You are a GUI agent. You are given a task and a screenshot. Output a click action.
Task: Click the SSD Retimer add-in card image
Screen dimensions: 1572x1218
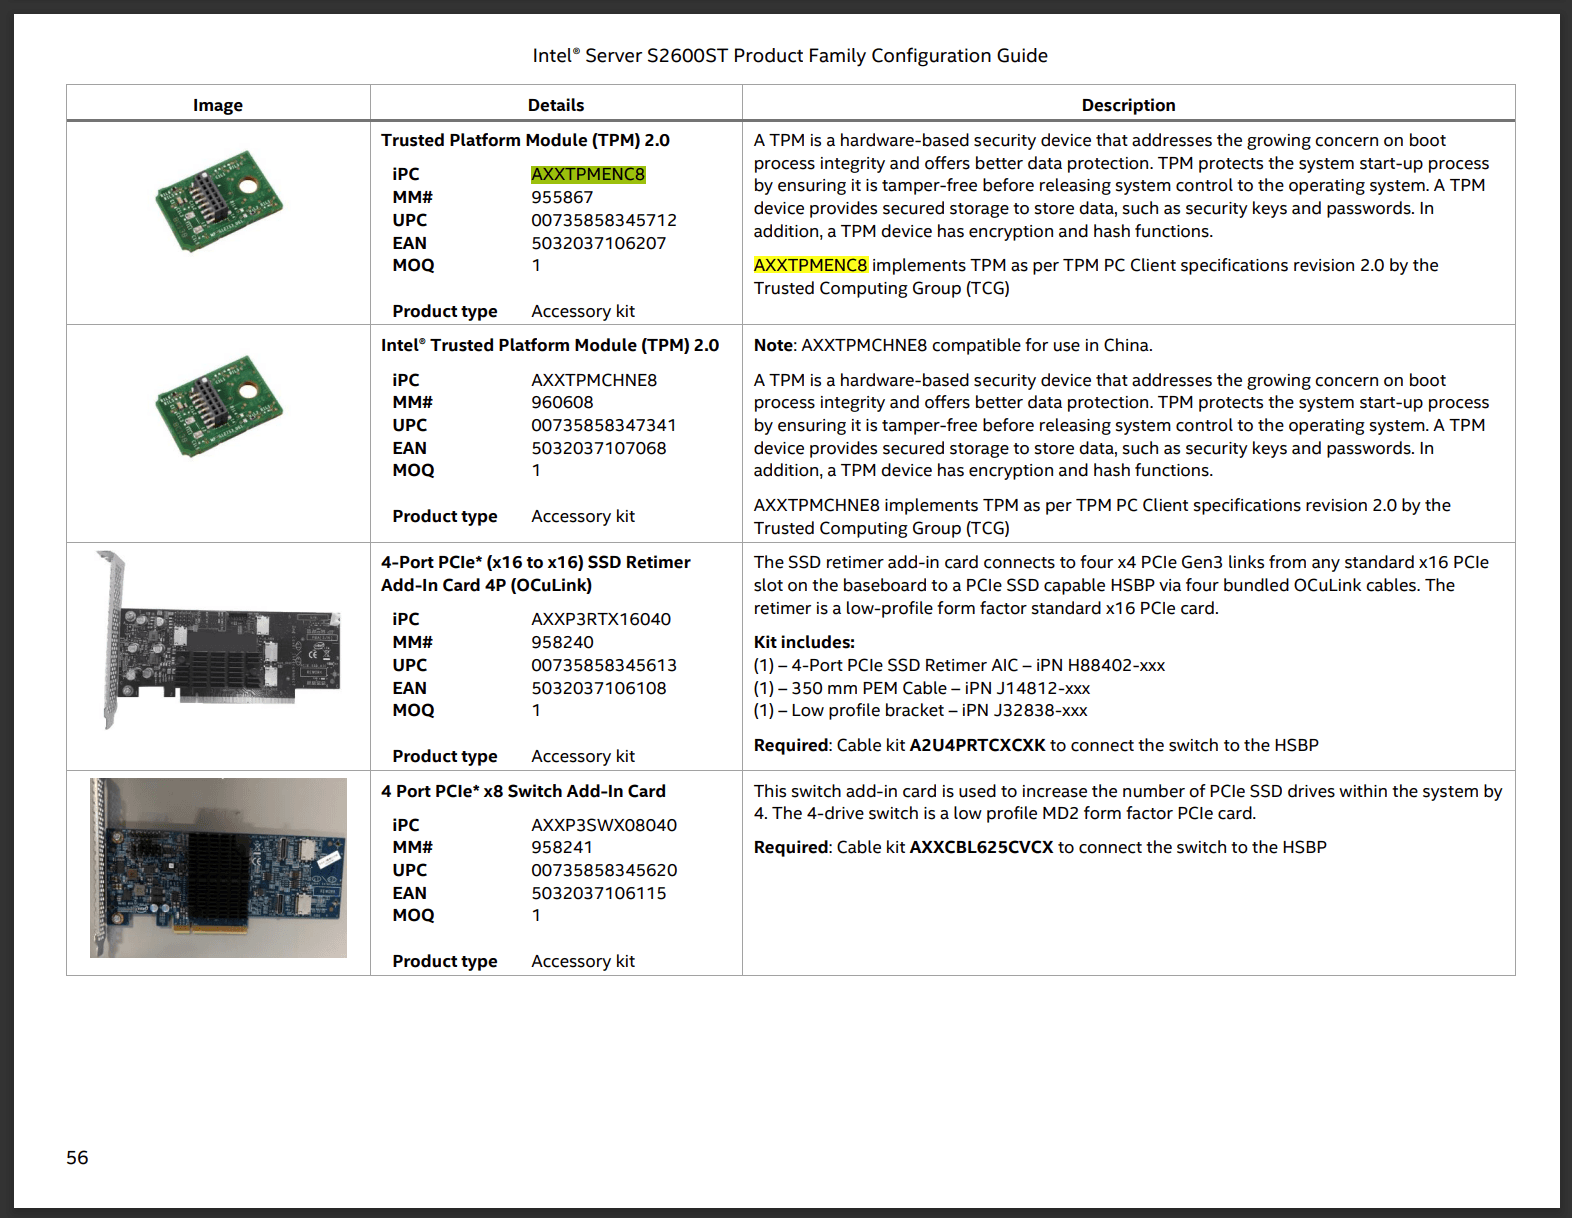click(x=218, y=640)
